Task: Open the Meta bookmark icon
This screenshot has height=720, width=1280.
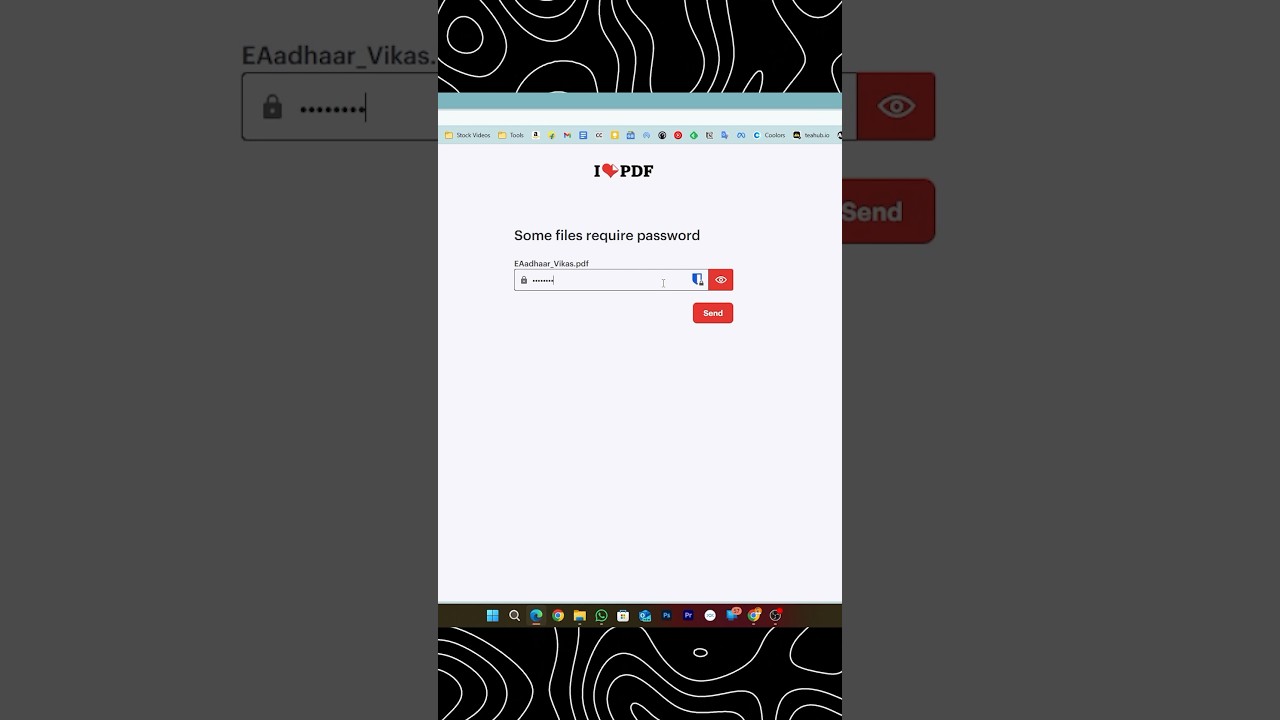Action: 741,135
